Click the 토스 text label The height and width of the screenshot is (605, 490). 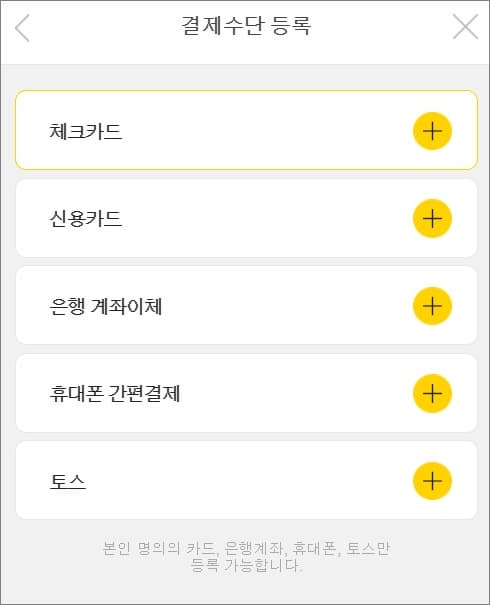point(68,482)
